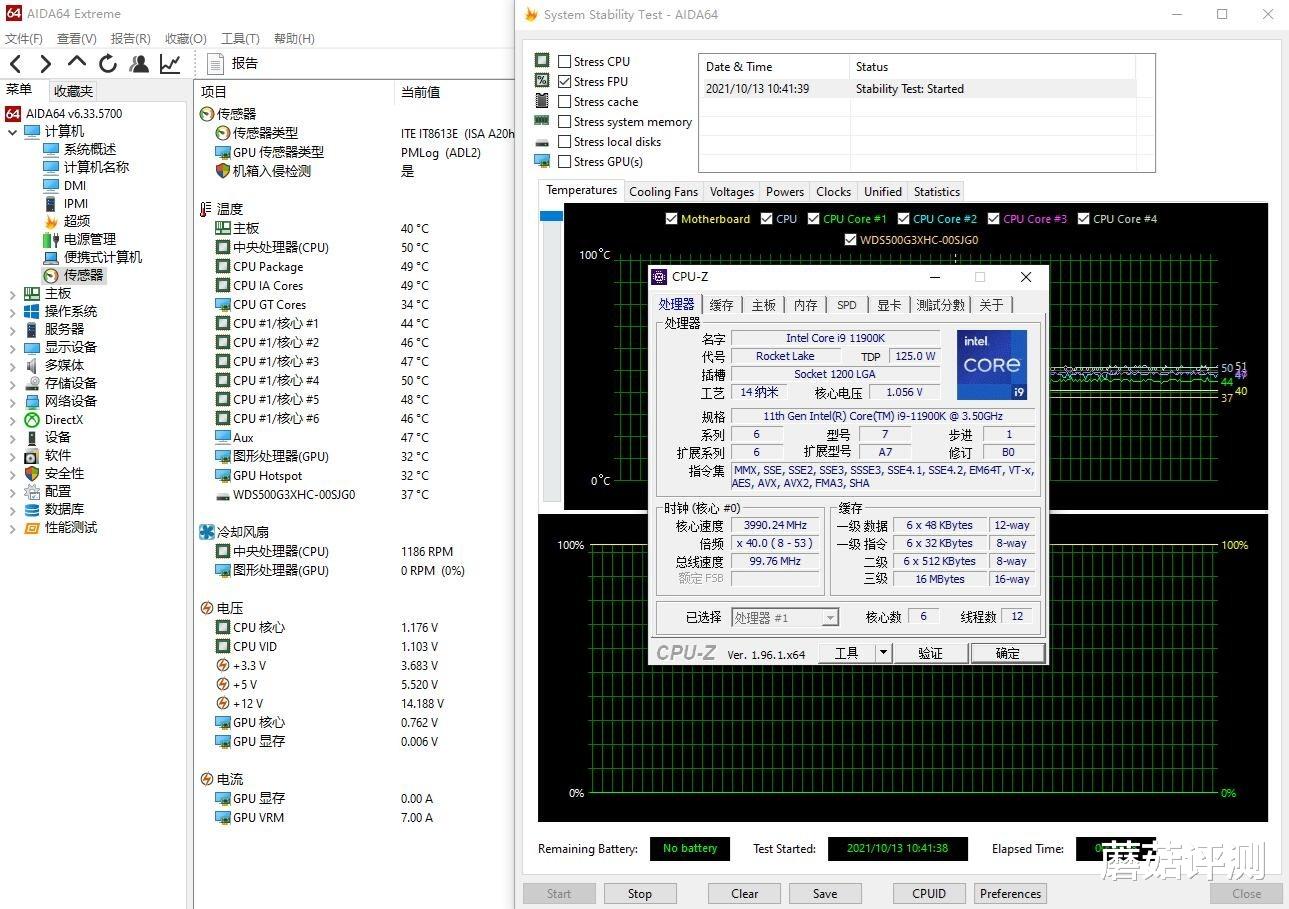Click the forward arrow in AIDA64 toolbar
The height and width of the screenshot is (909, 1289).
[45, 62]
